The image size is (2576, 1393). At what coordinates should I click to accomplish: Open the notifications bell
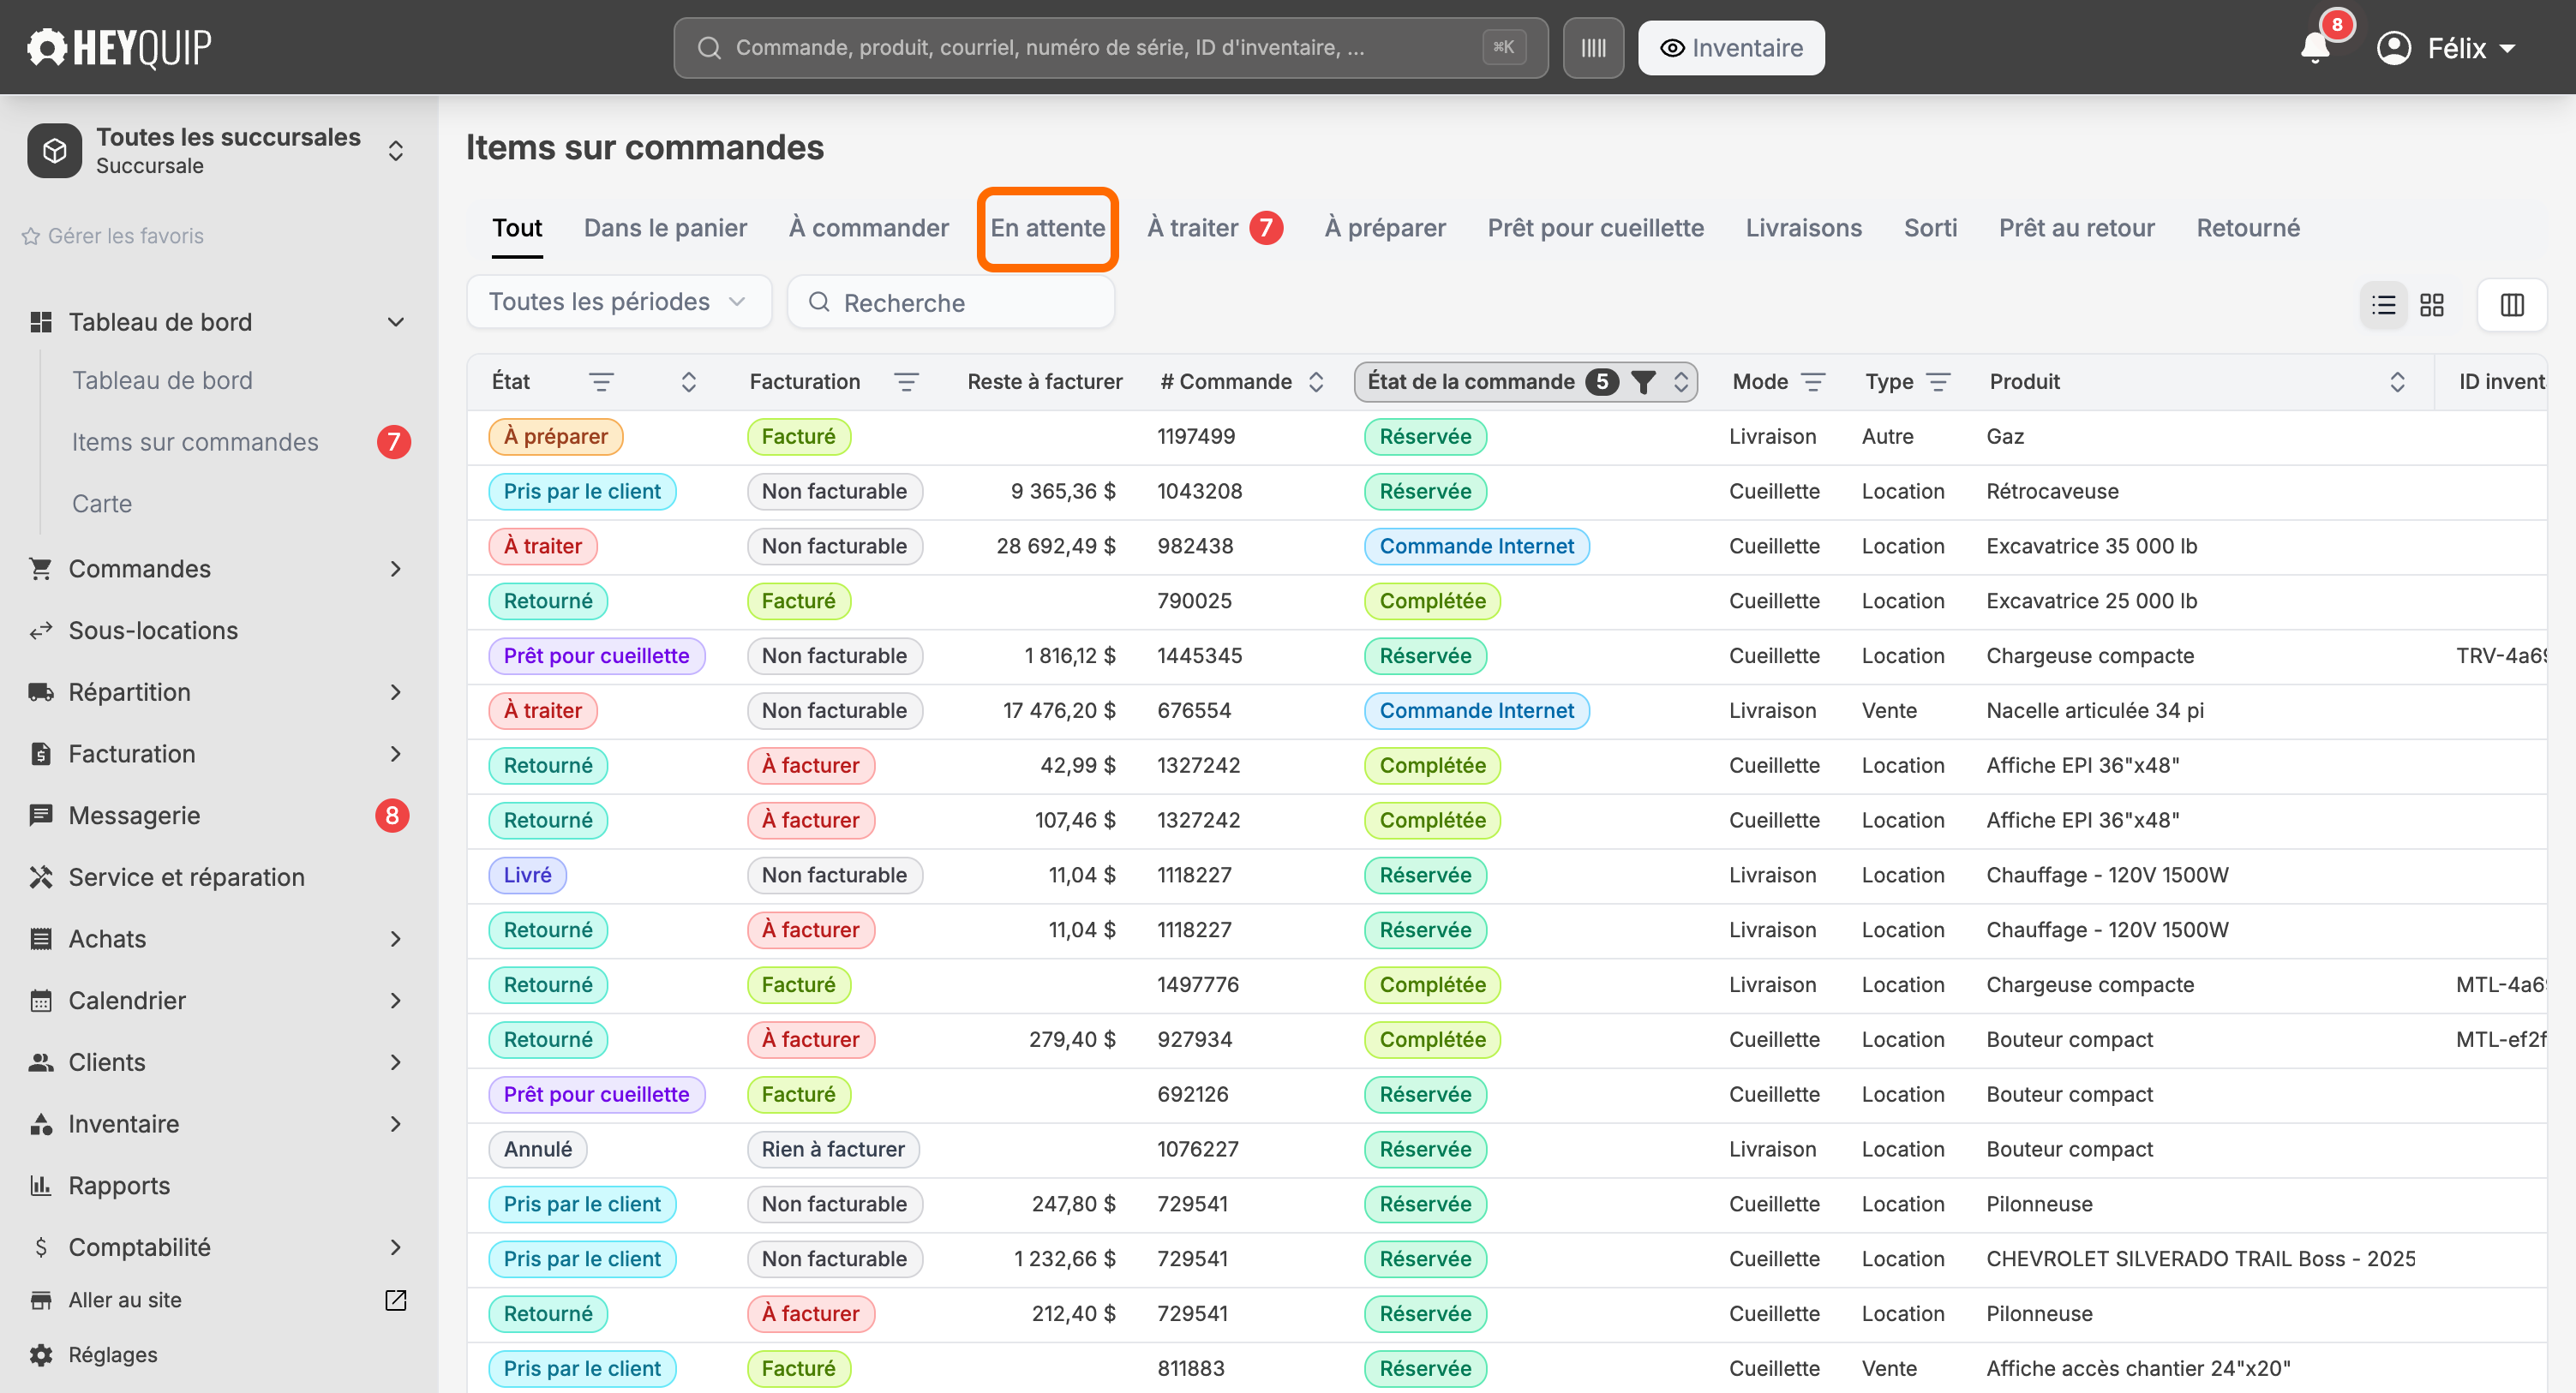click(2315, 48)
